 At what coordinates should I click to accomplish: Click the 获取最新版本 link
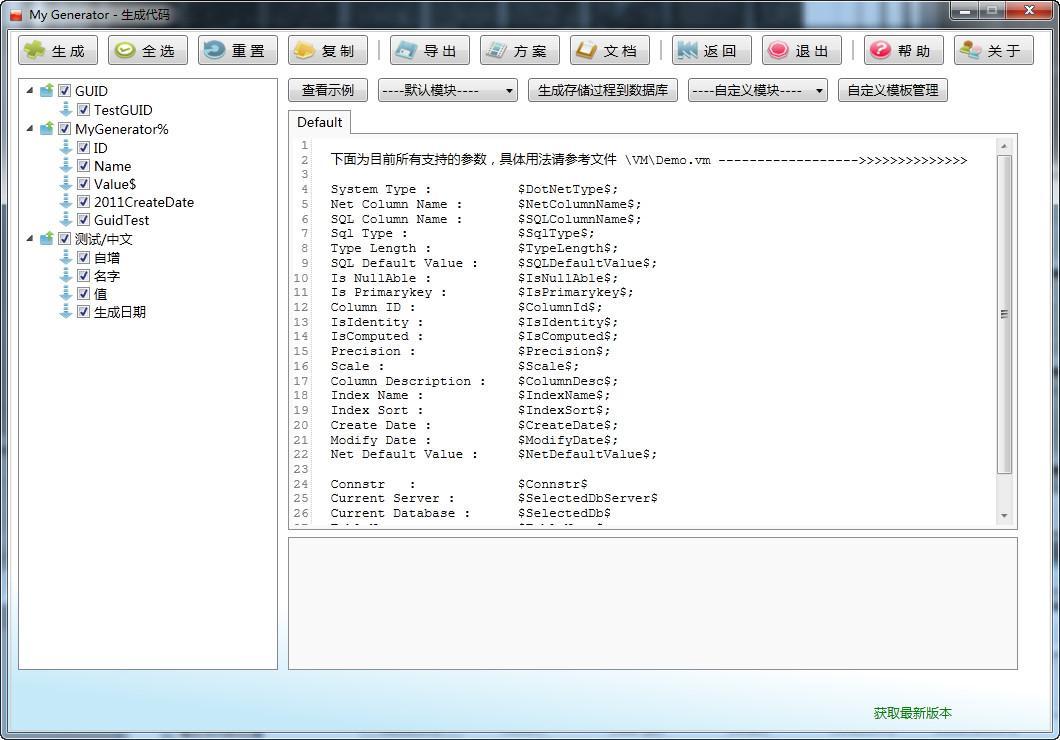(x=912, y=713)
